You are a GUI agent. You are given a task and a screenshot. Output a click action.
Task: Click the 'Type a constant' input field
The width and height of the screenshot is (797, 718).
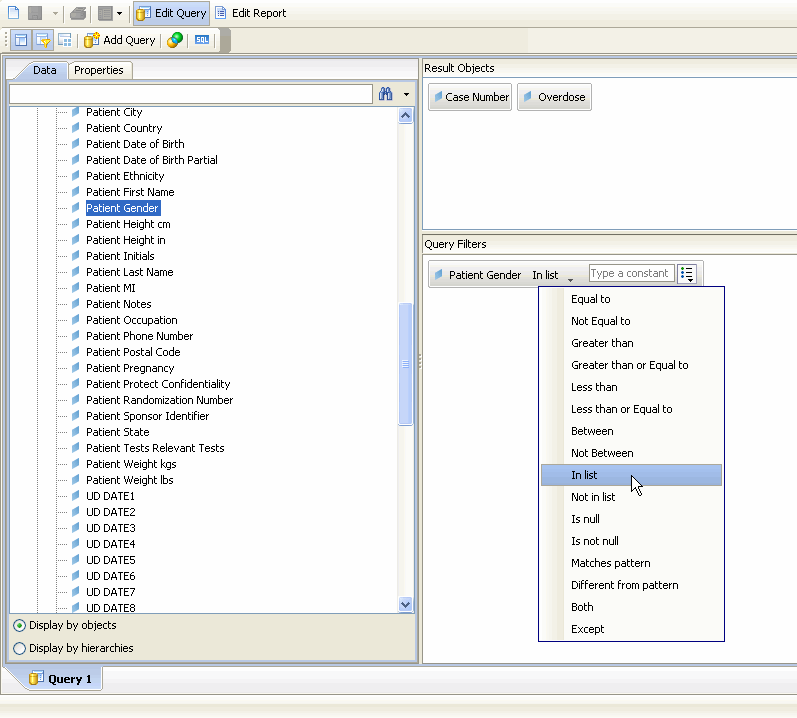[x=630, y=273]
